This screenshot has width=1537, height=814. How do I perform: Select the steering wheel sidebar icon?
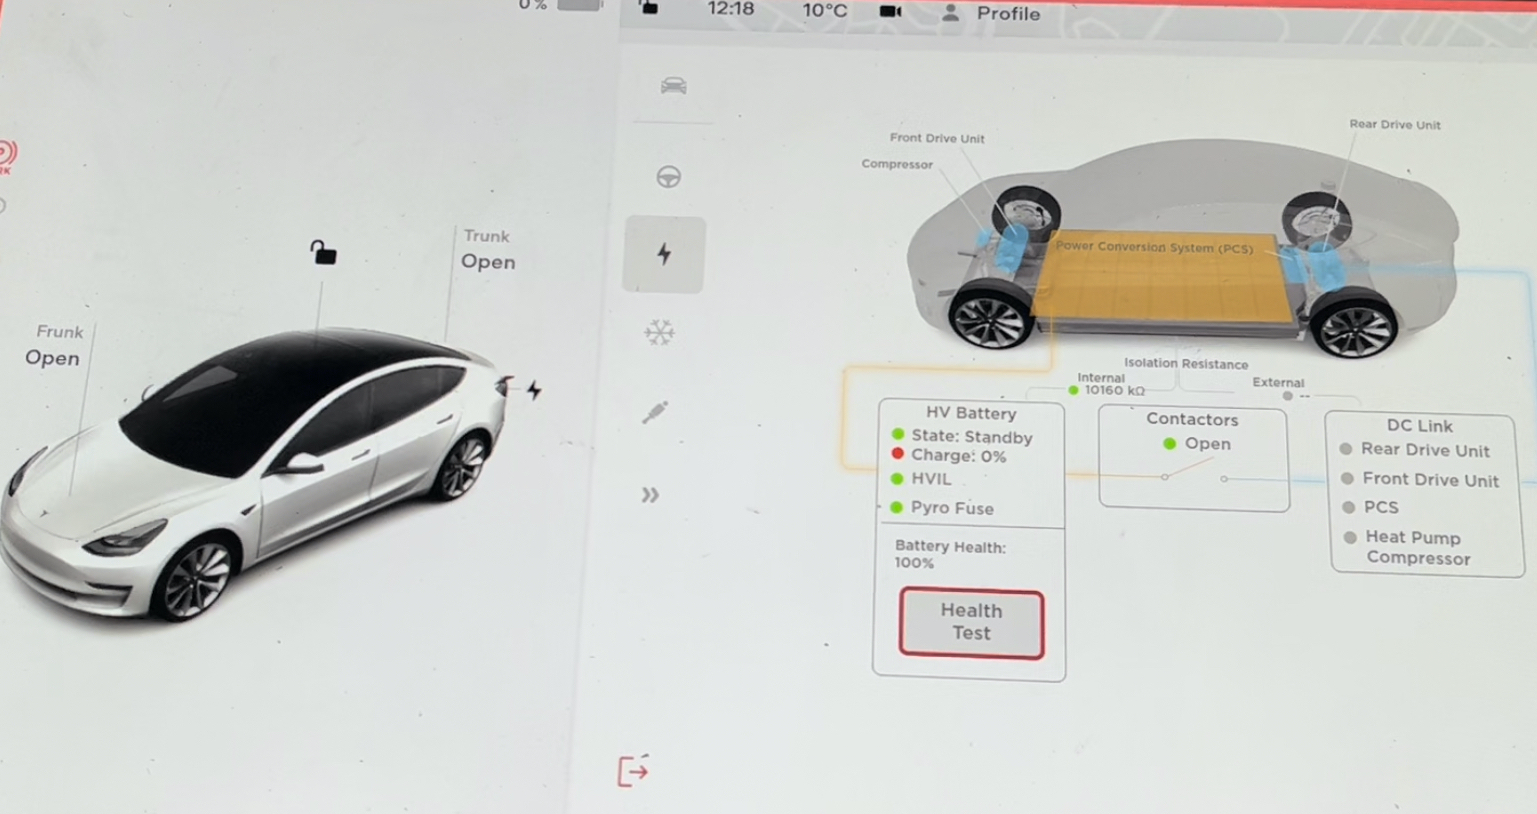click(668, 177)
